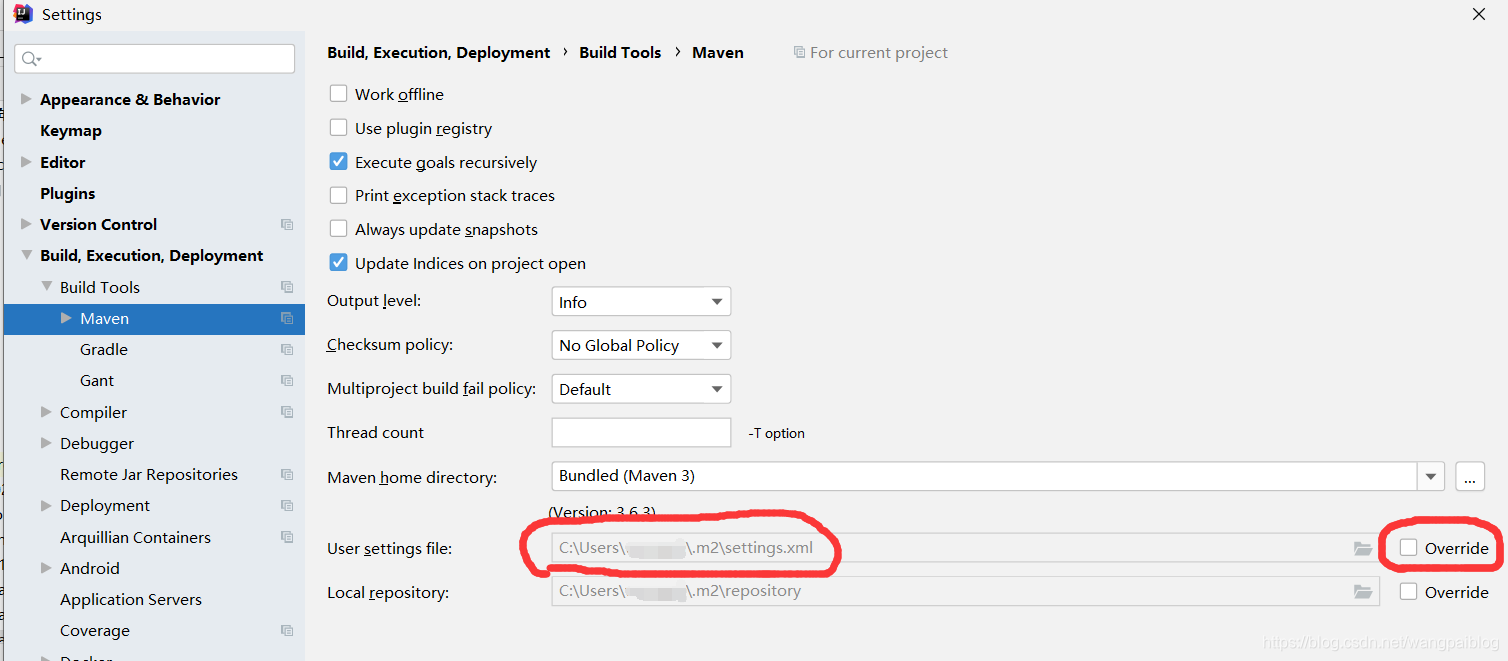Click project-level icon beside Gant

(287, 381)
